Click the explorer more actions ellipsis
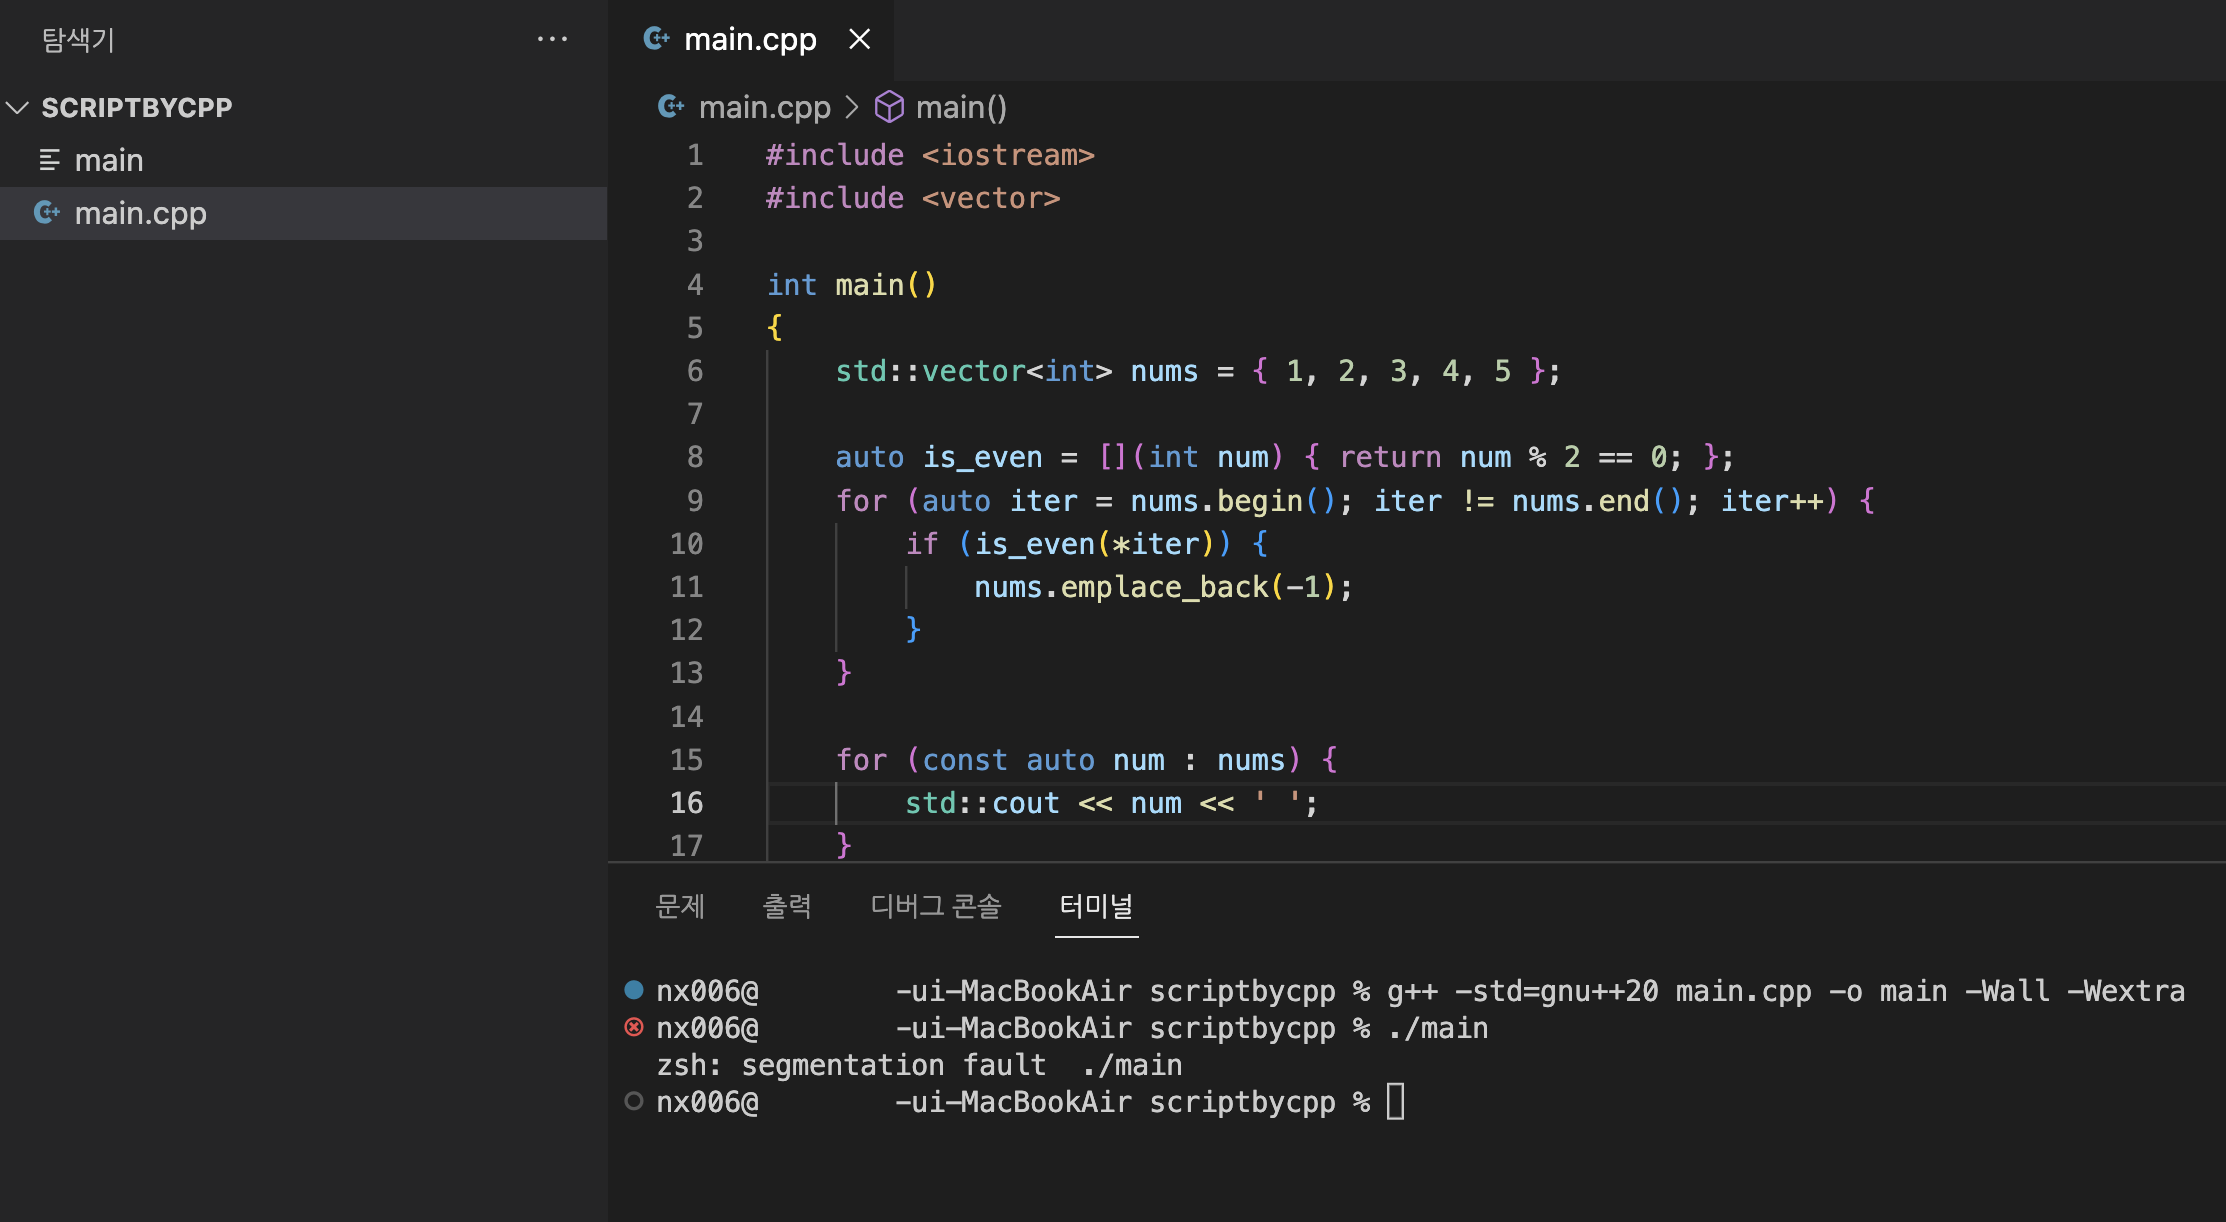The image size is (2226, 1222). [x=552, y=40]
